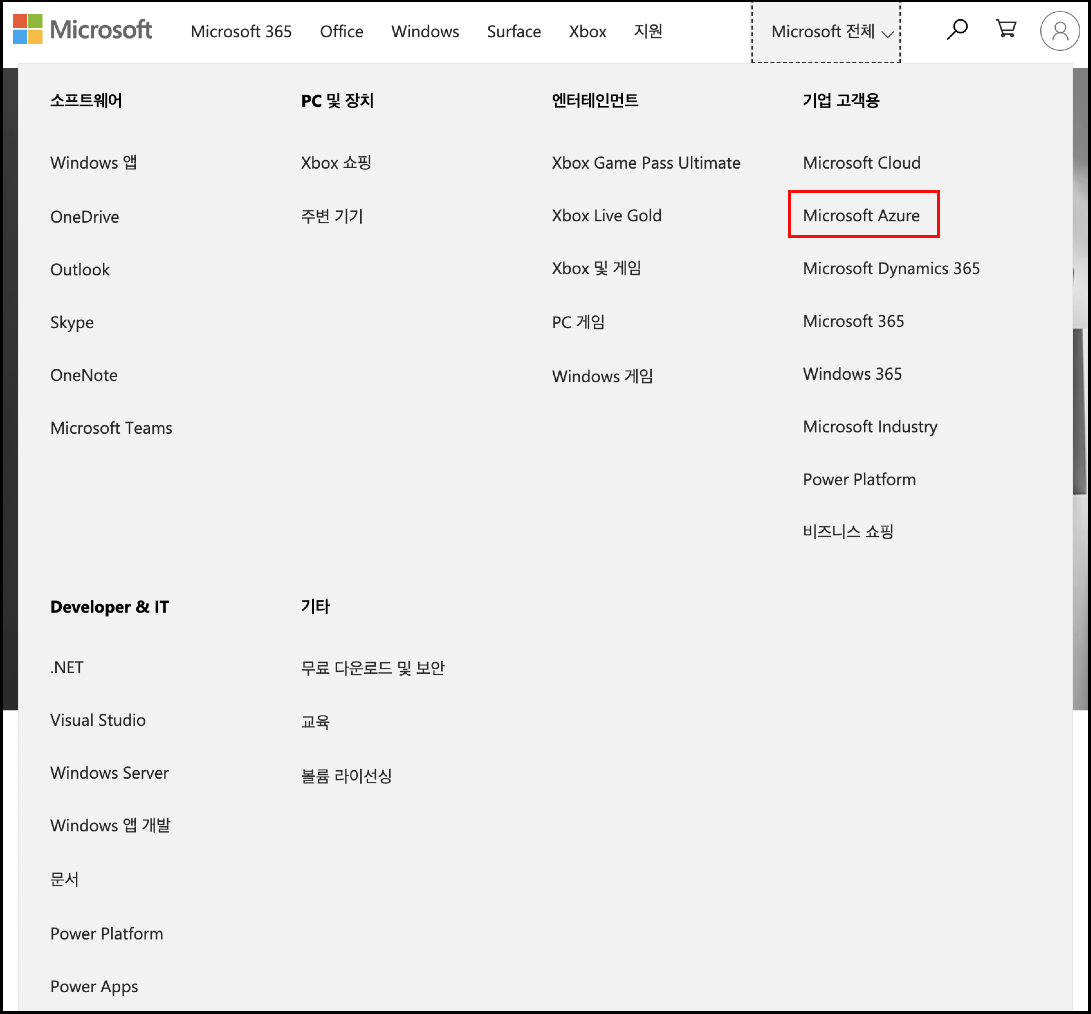Open 볼륨 라이선싱 link

pyautogui.click(x=346, y=776)
